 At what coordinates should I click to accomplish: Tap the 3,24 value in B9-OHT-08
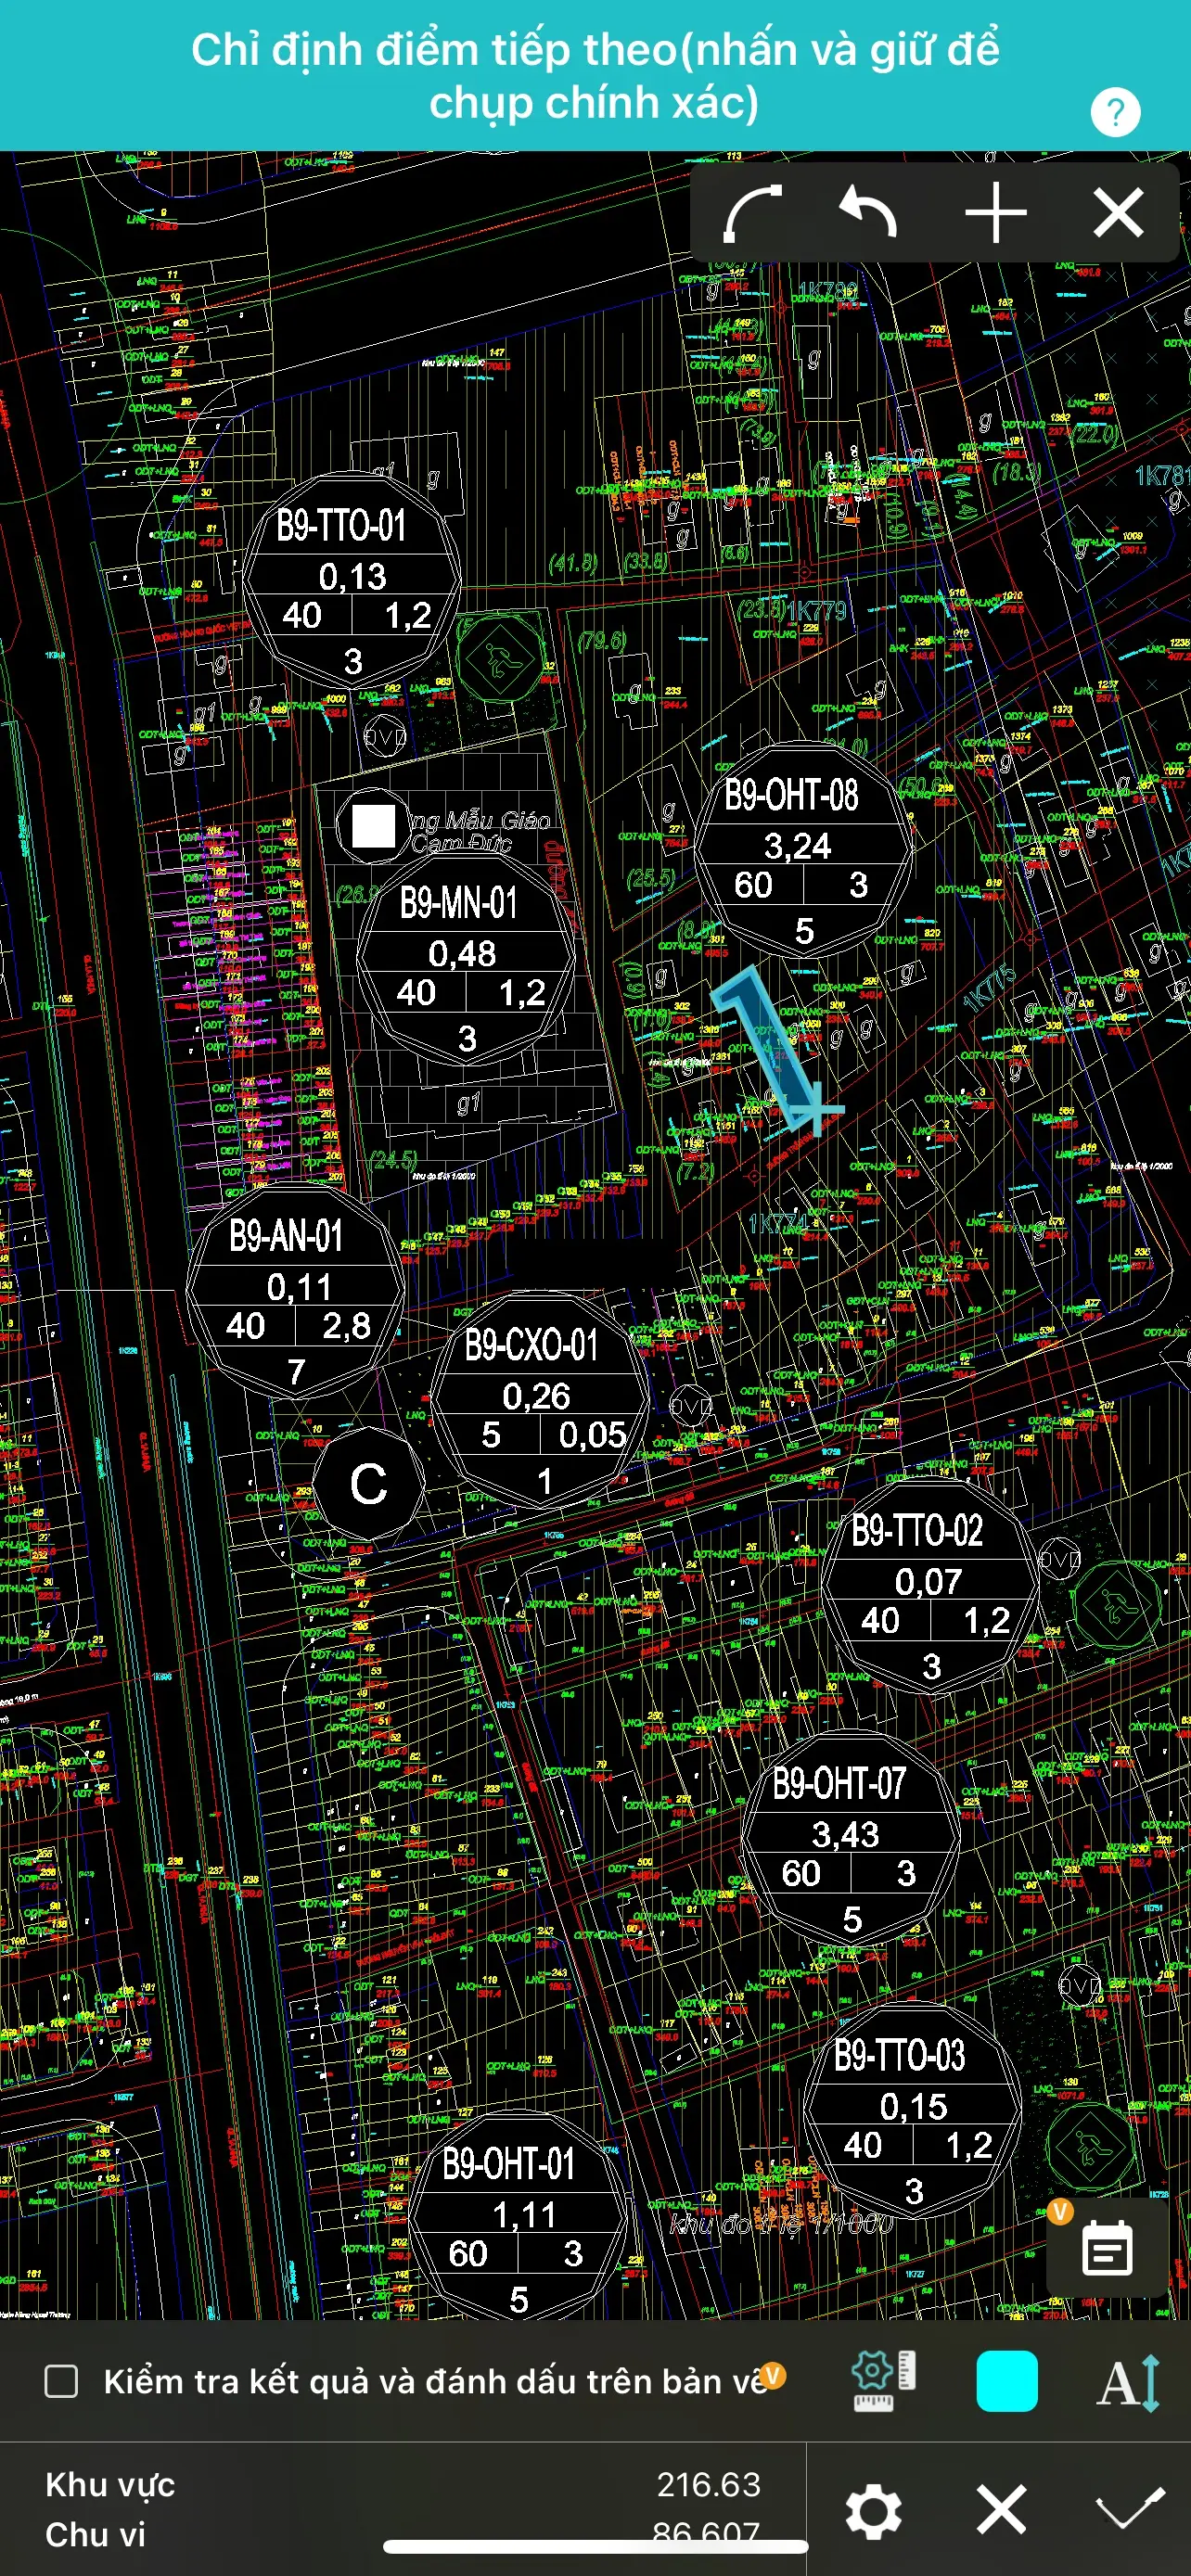point(797,846)
